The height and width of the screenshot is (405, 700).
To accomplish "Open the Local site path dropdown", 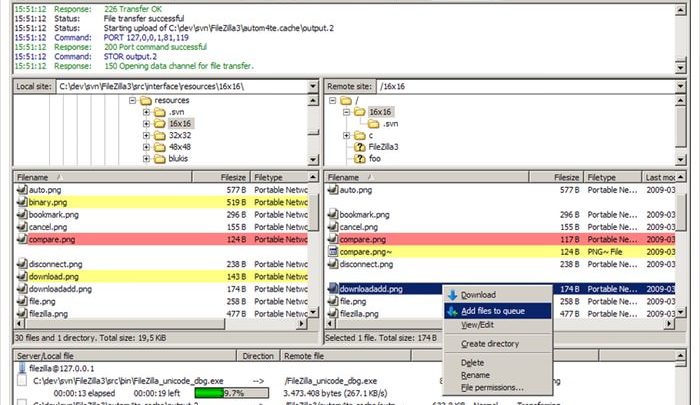I will [313, 87].
